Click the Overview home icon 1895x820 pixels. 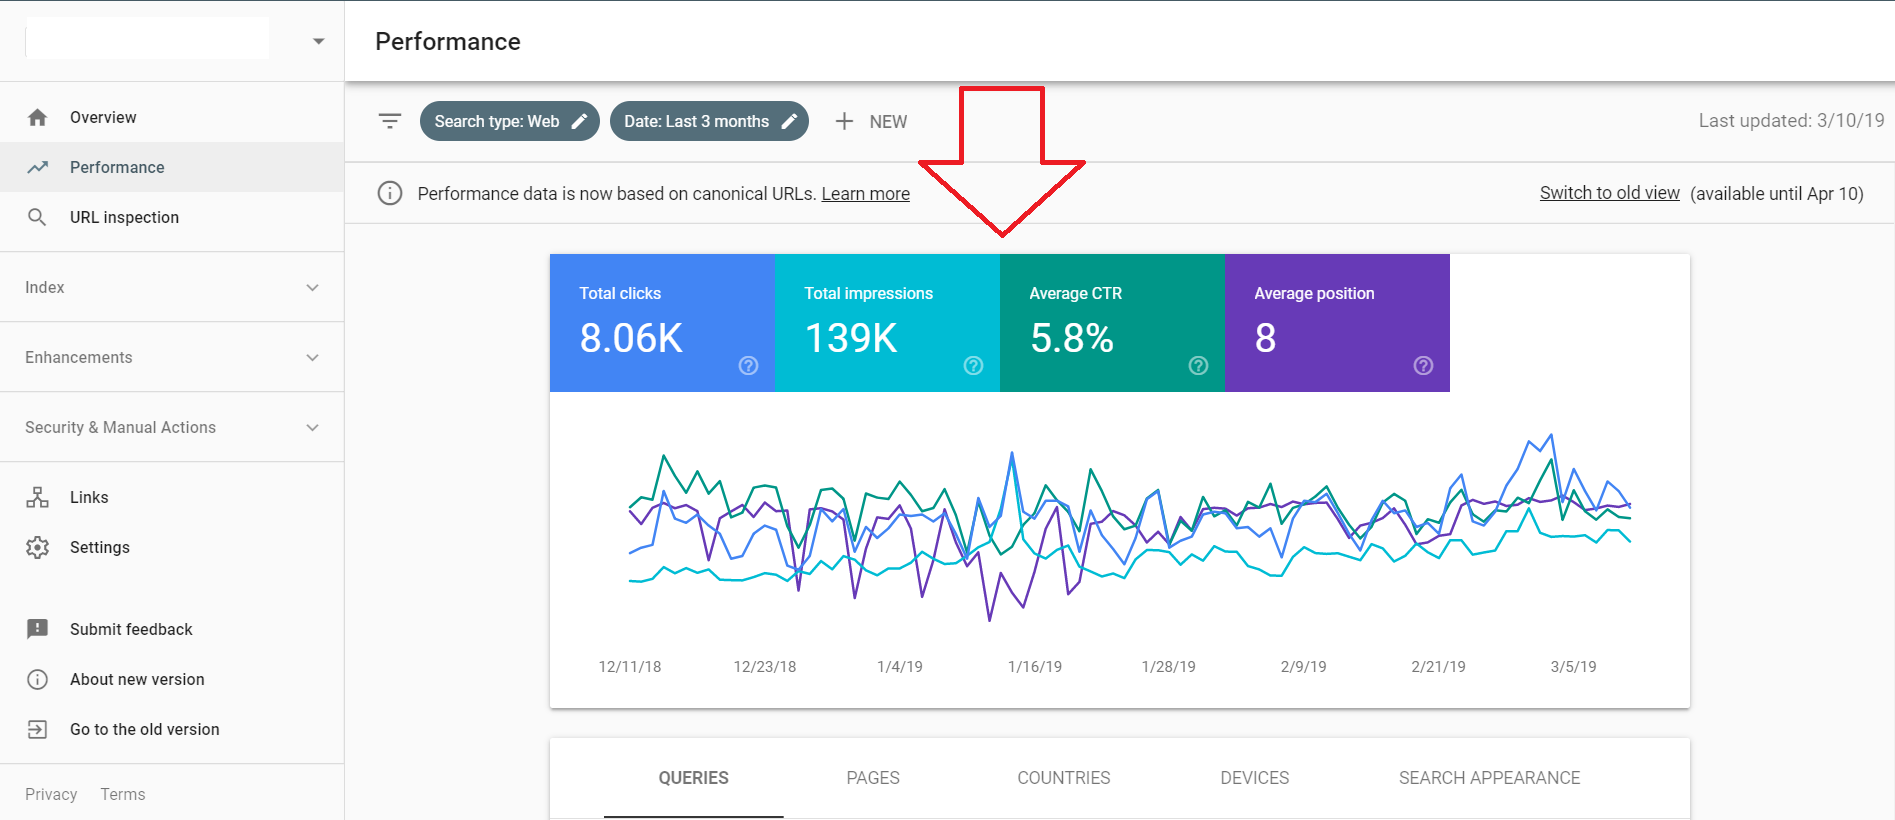coord(38,117)
